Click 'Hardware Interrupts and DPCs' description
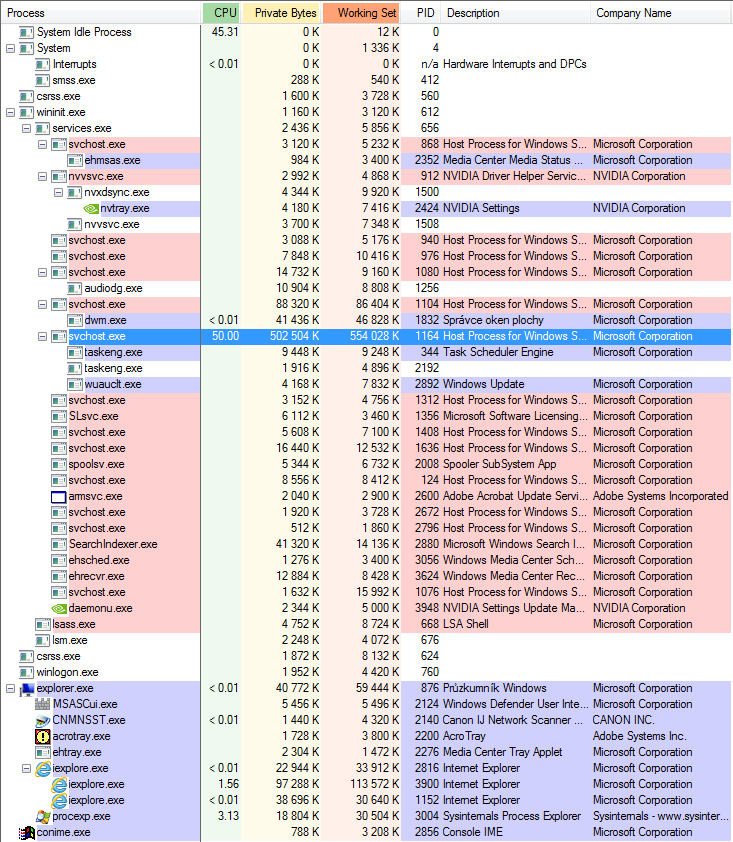This screenshot has height=842, width=733. click(x=514, y=64)
